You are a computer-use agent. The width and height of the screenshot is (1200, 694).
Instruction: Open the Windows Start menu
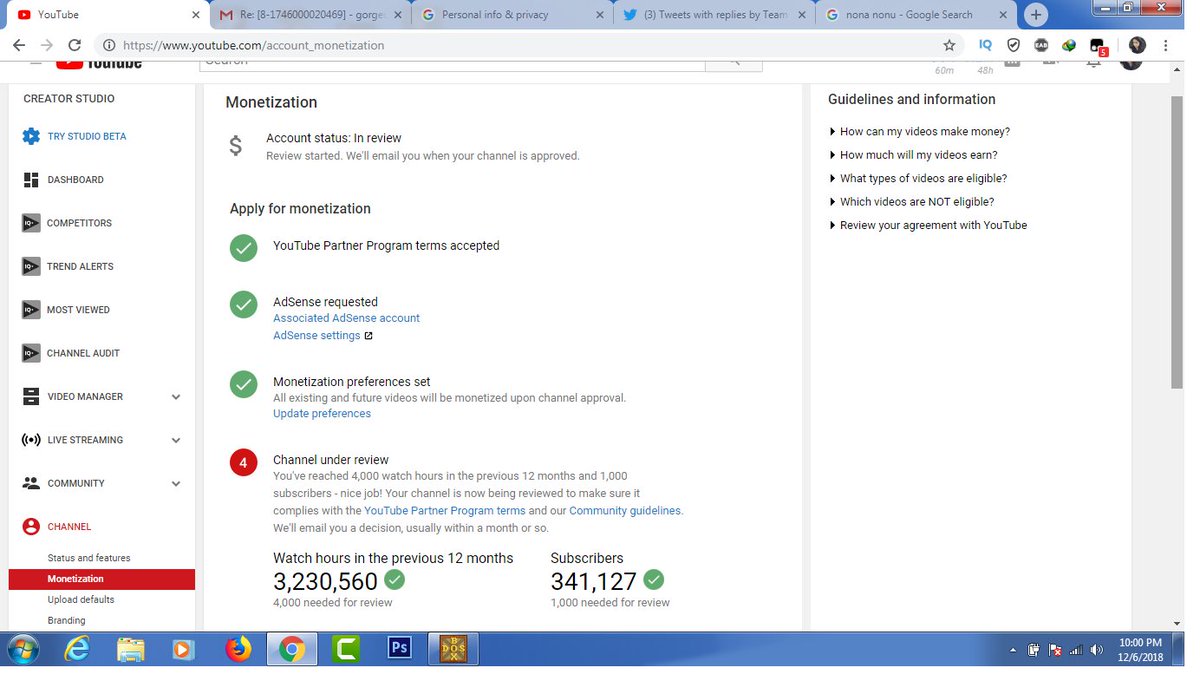point(22,649)
